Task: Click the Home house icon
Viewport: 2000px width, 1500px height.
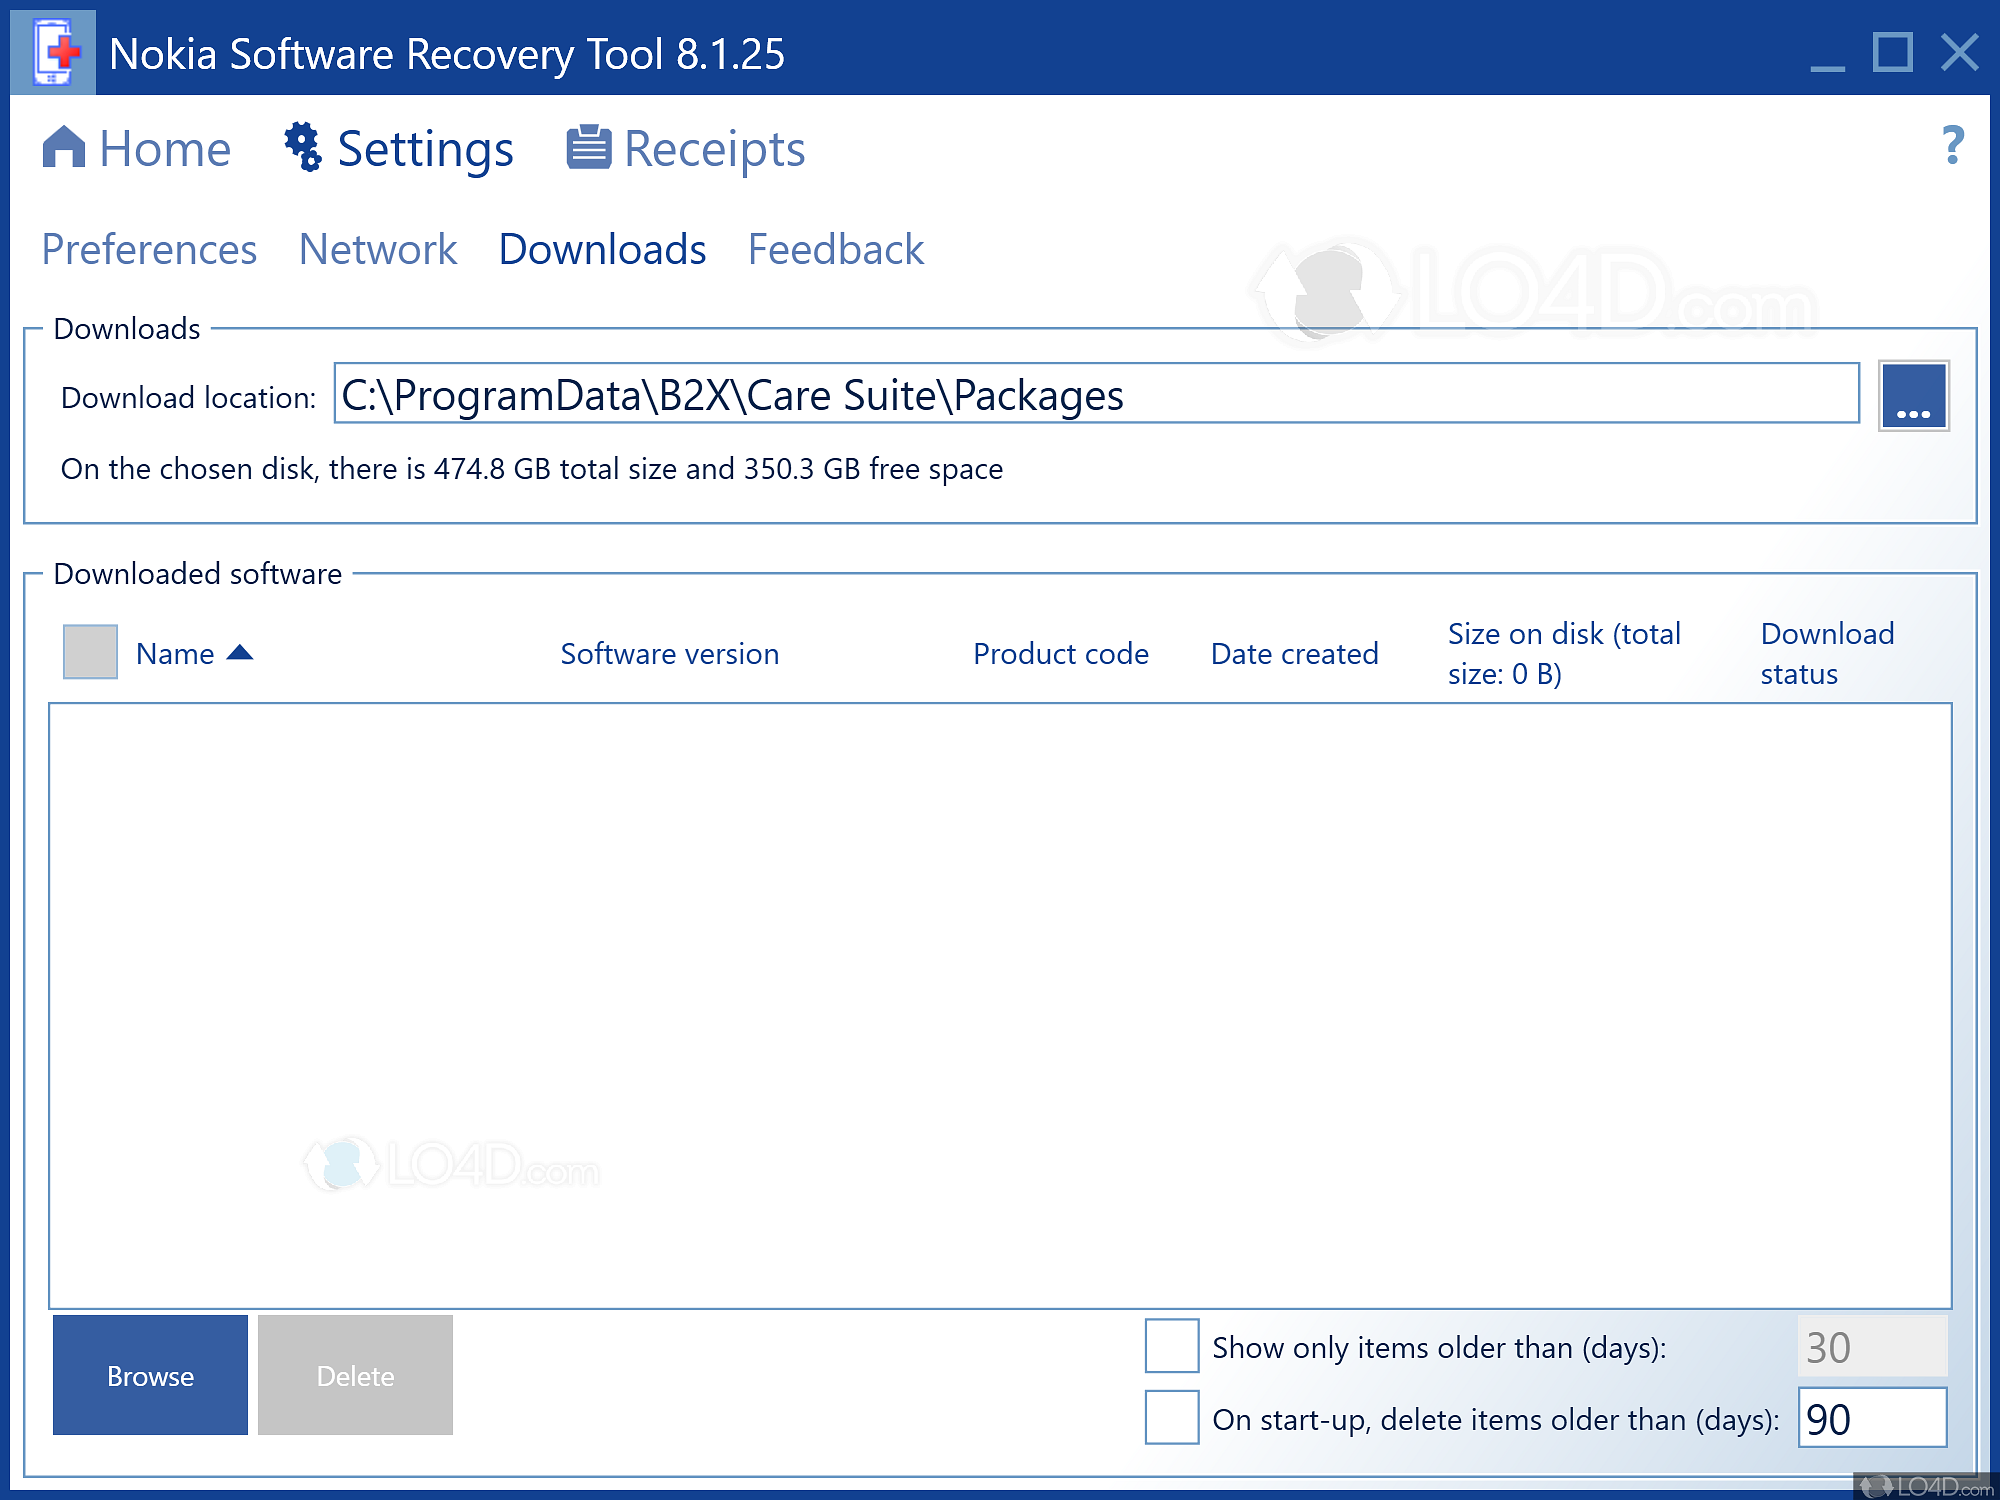Action: click(x=64, y=148)
